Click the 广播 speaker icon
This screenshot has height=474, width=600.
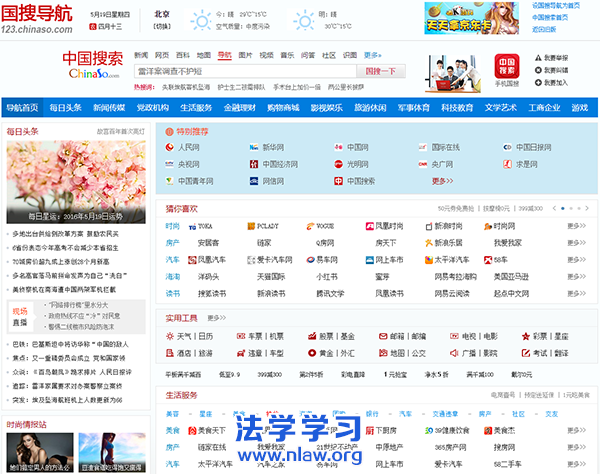click(x=454, y=353)
